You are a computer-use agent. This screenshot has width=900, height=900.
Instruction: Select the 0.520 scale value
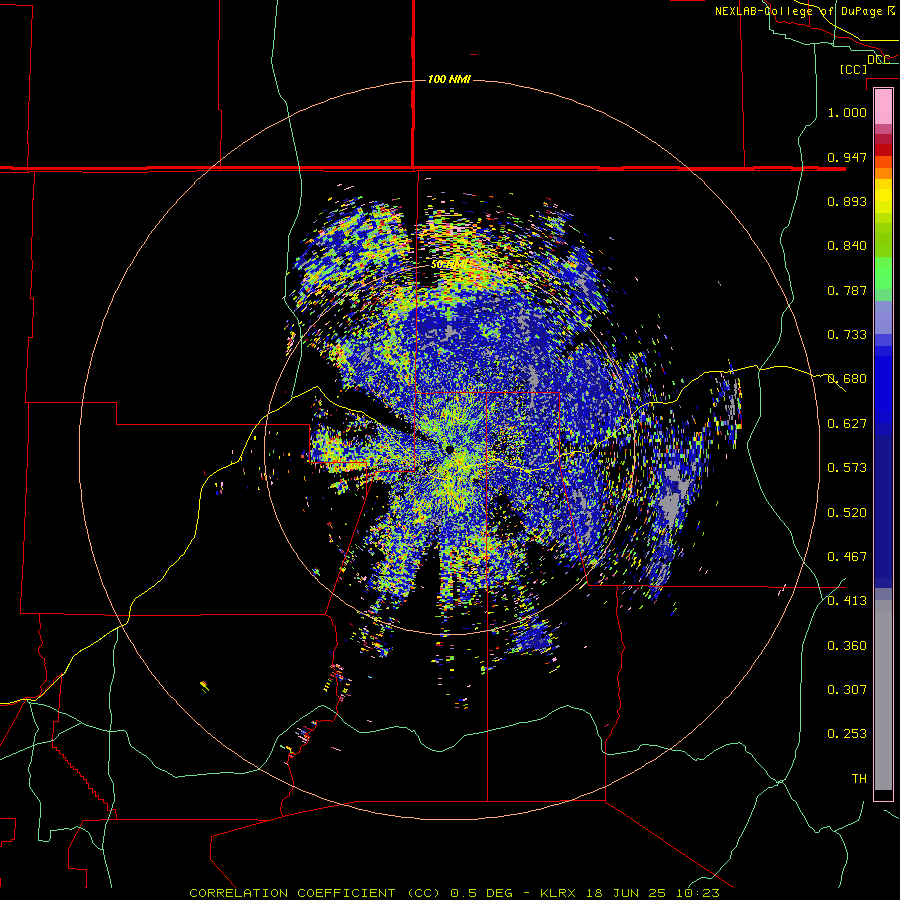(847, 513)
